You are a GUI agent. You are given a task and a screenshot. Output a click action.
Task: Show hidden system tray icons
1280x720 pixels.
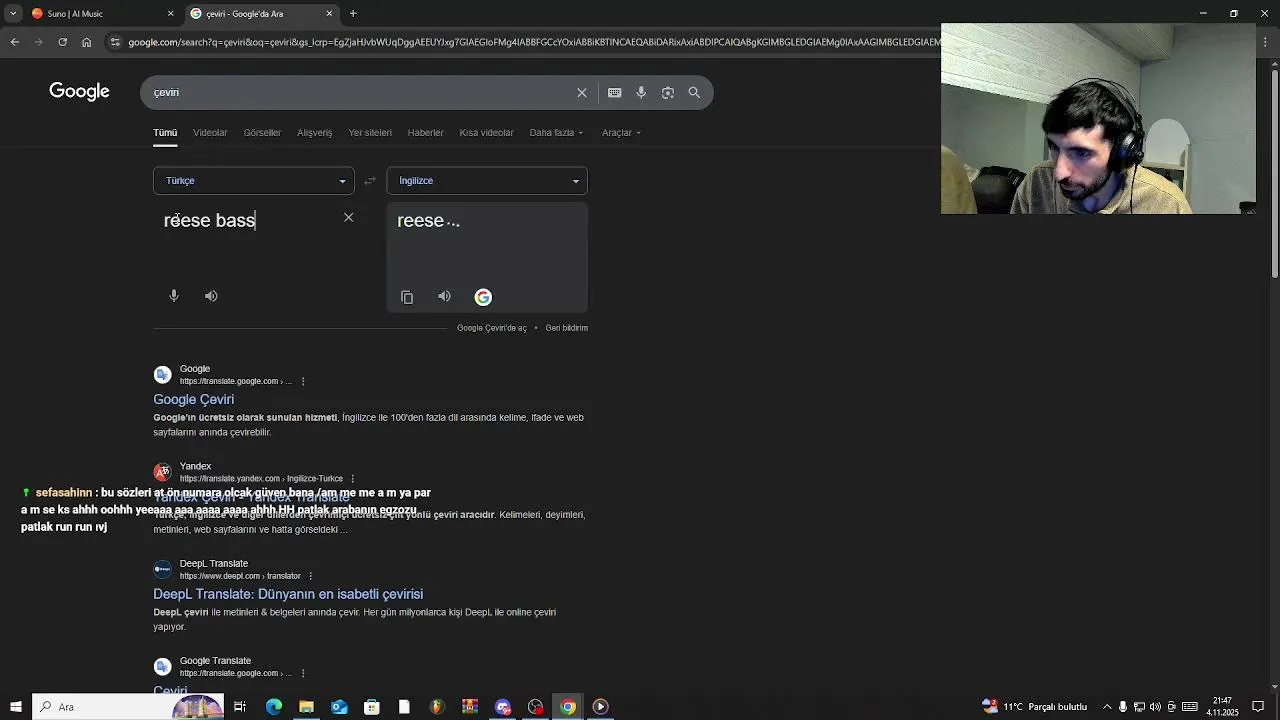point(1106,707)
